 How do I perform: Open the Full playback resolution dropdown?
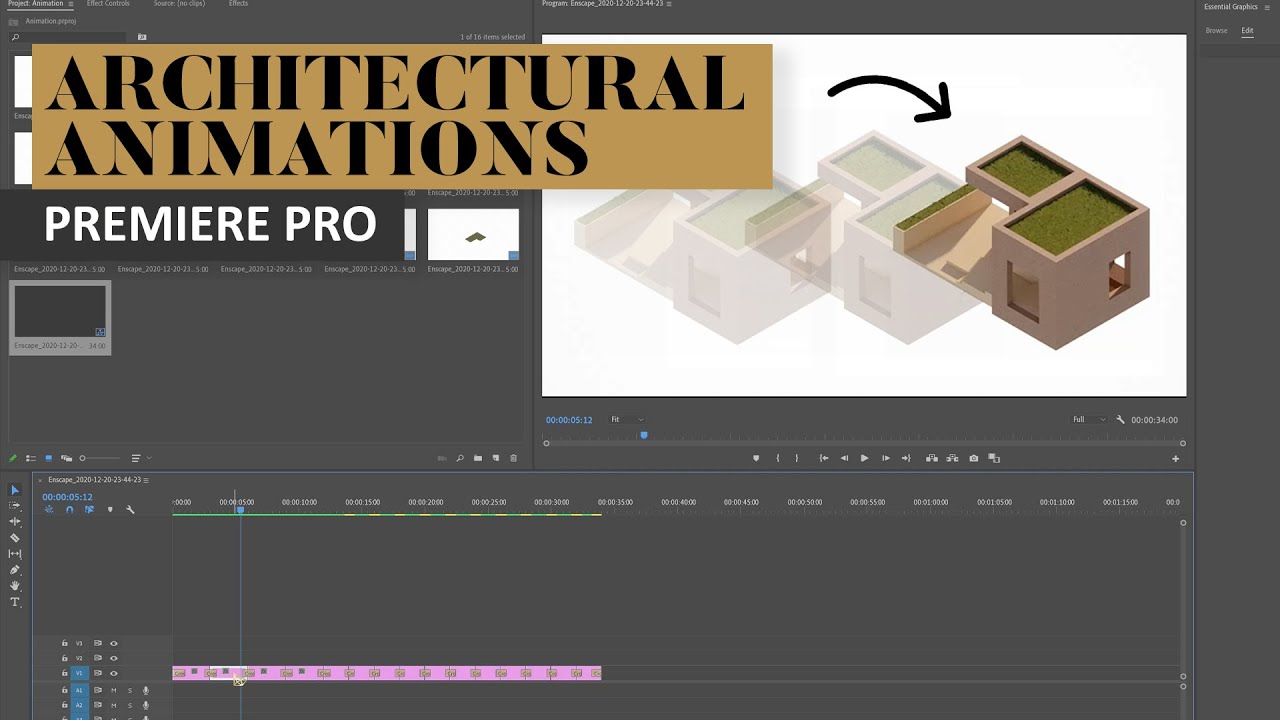[1089, 419]
